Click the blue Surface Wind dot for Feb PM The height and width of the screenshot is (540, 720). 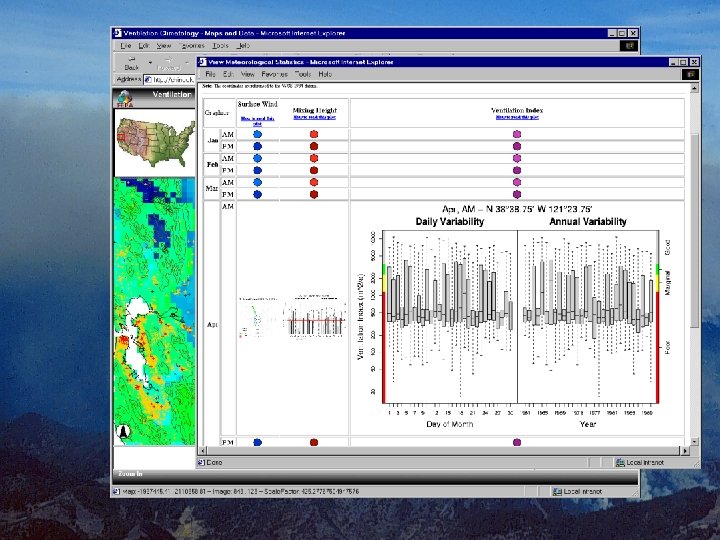(257, 170)
